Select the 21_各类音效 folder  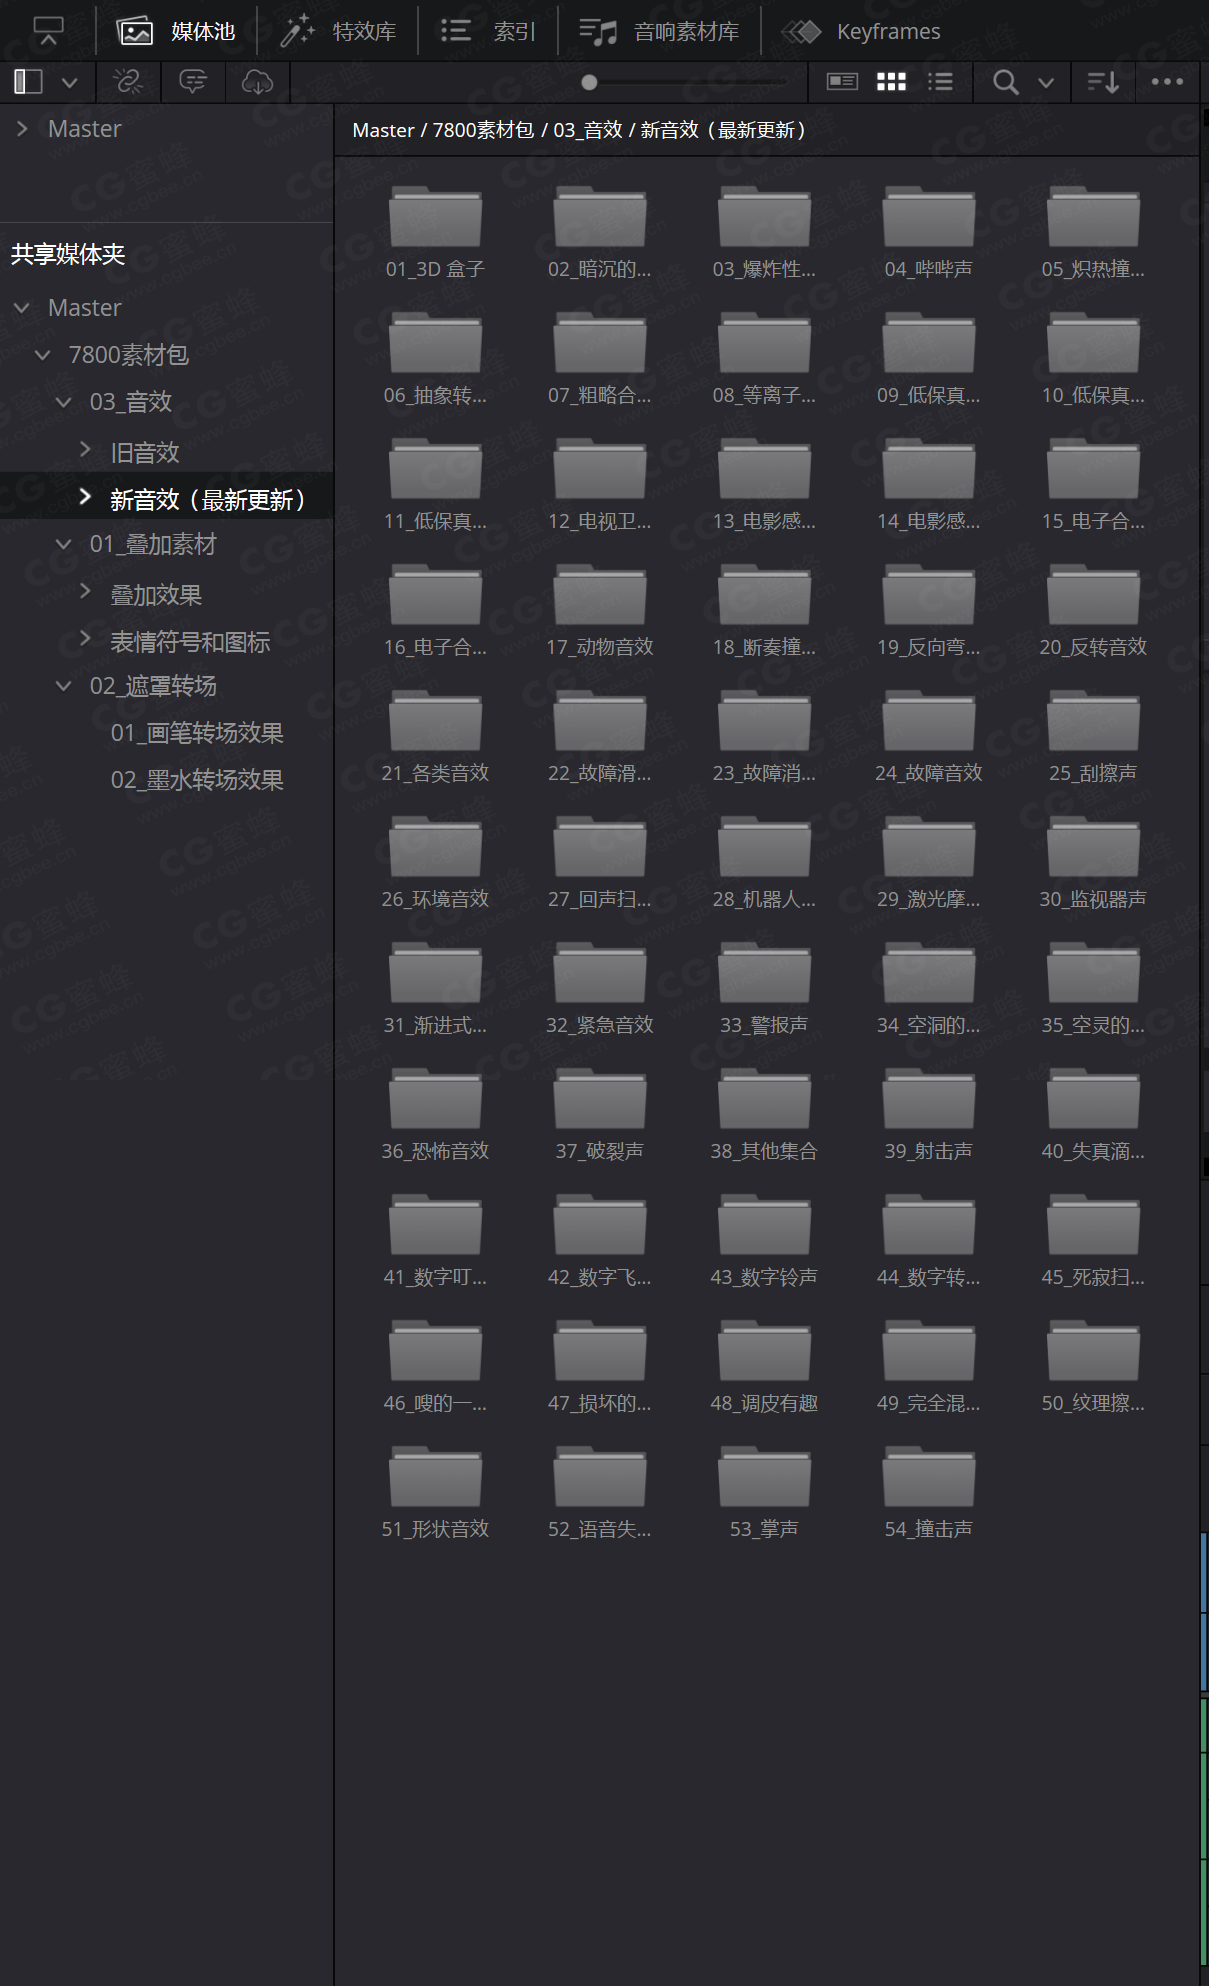point(435,736)
